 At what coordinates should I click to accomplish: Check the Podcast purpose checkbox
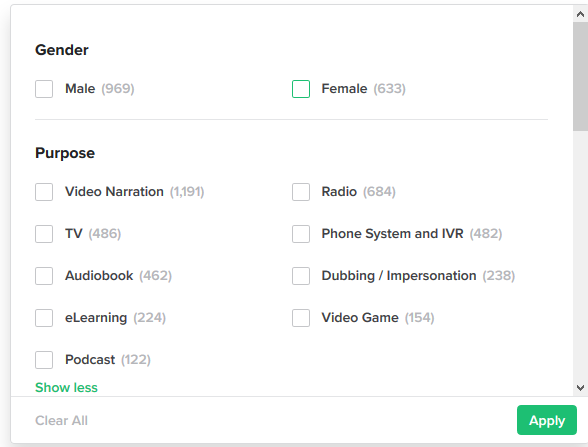(44, 360)
